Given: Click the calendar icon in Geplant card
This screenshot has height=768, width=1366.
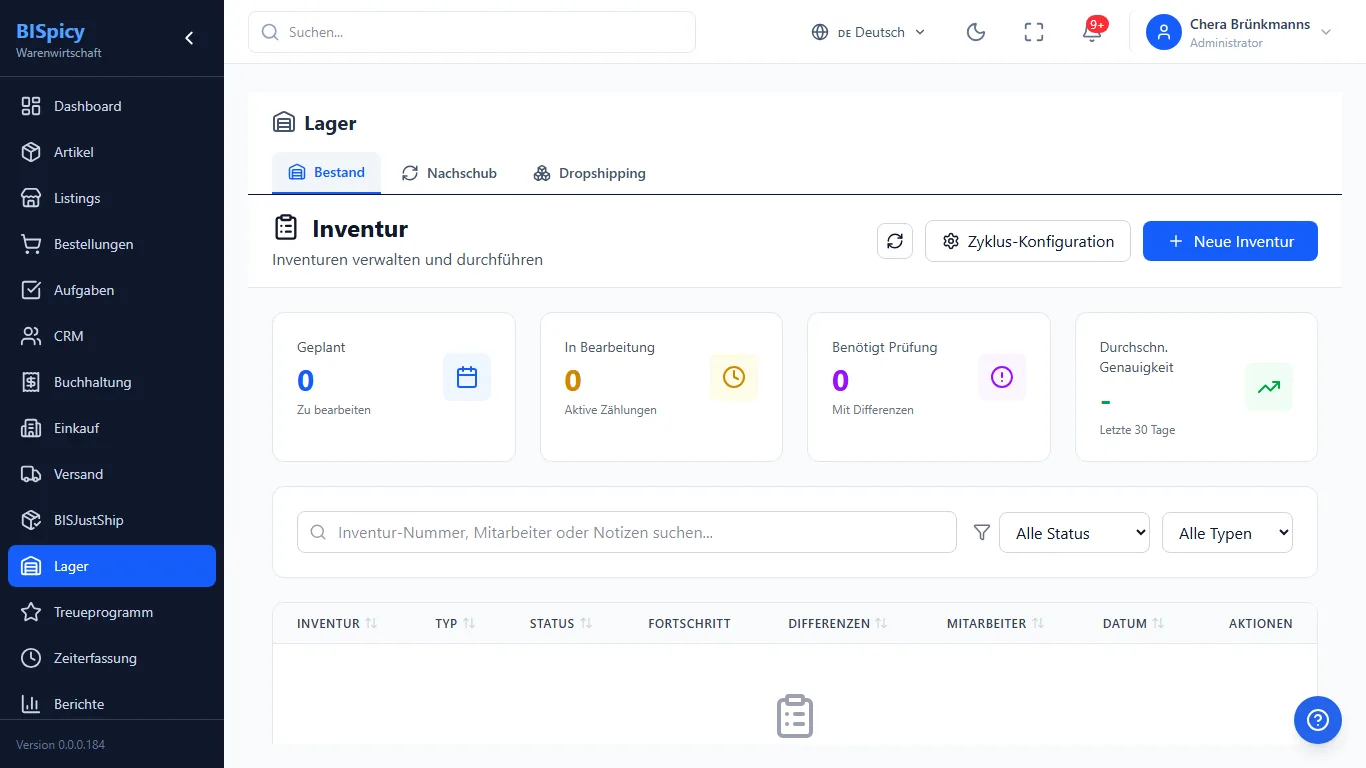Looking at the screenshot, I should [467, 377].
